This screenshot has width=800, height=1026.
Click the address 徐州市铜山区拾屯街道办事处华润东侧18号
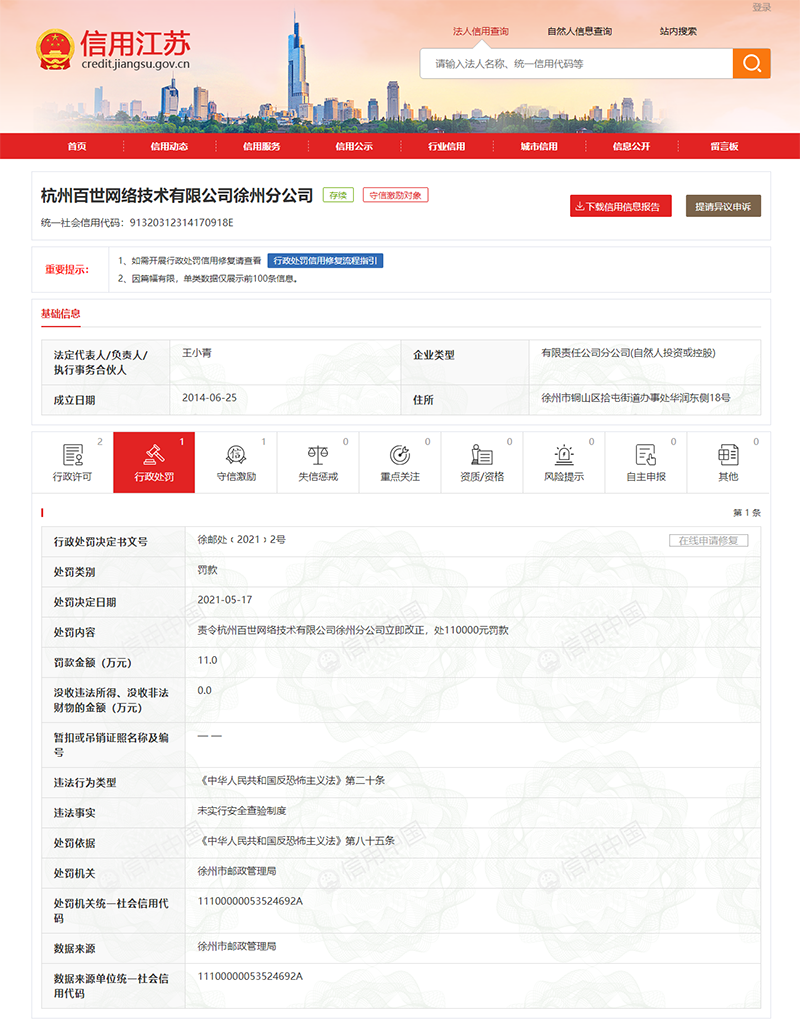(636, 397)
